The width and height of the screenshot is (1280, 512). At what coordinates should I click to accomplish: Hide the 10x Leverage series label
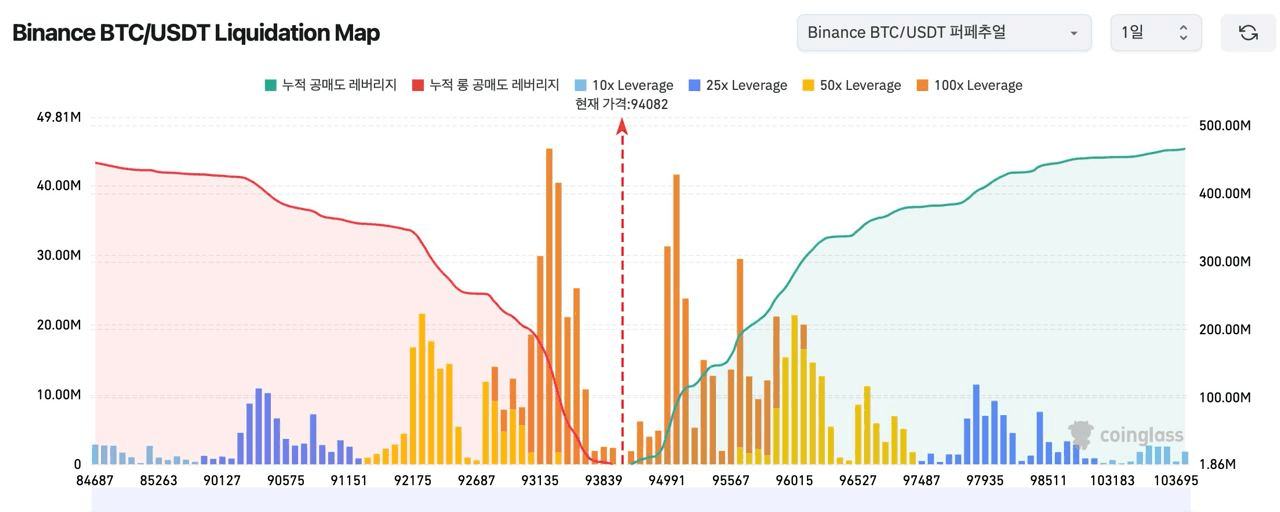(632, 86)
